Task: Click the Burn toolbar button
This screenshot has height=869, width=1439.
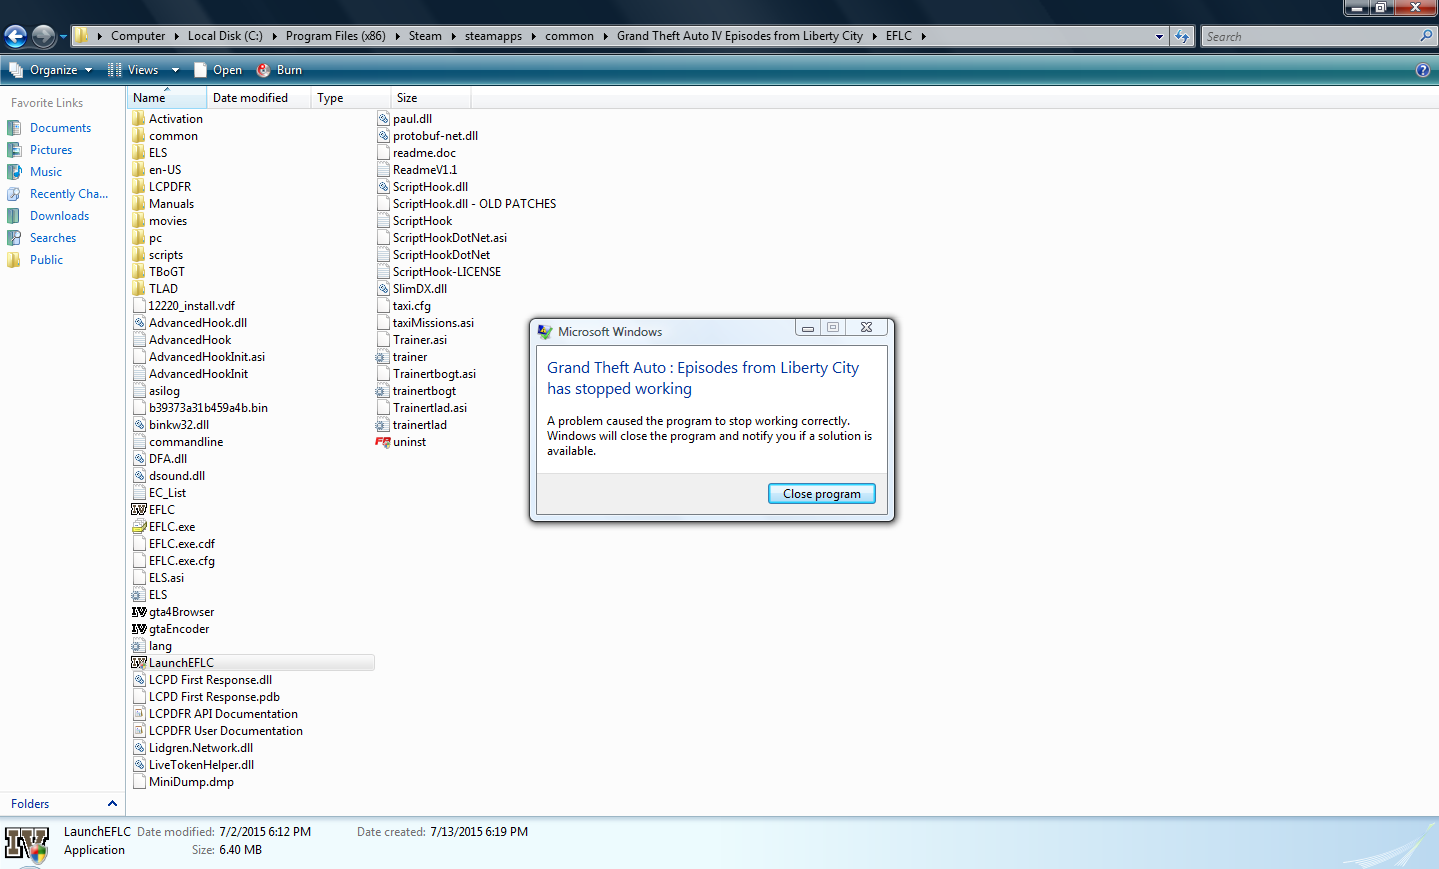Action: point(279,70)
